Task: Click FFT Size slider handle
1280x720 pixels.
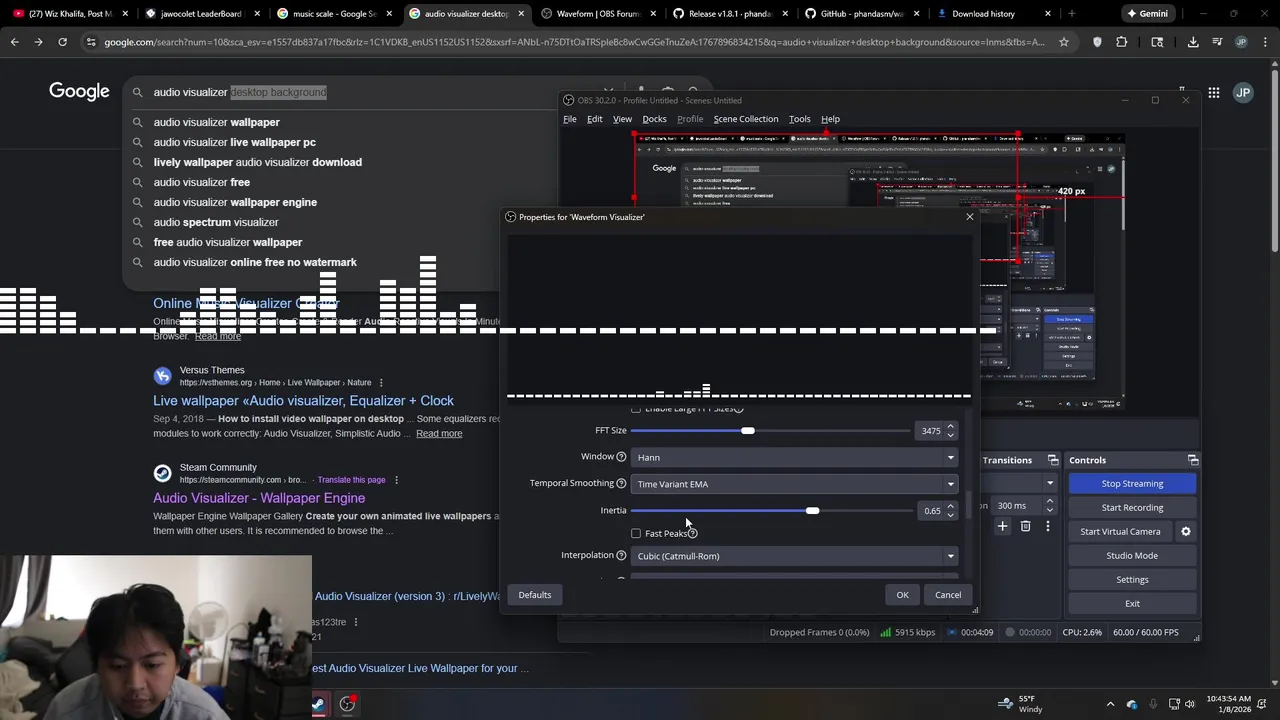Action: (x=747, y=430)
